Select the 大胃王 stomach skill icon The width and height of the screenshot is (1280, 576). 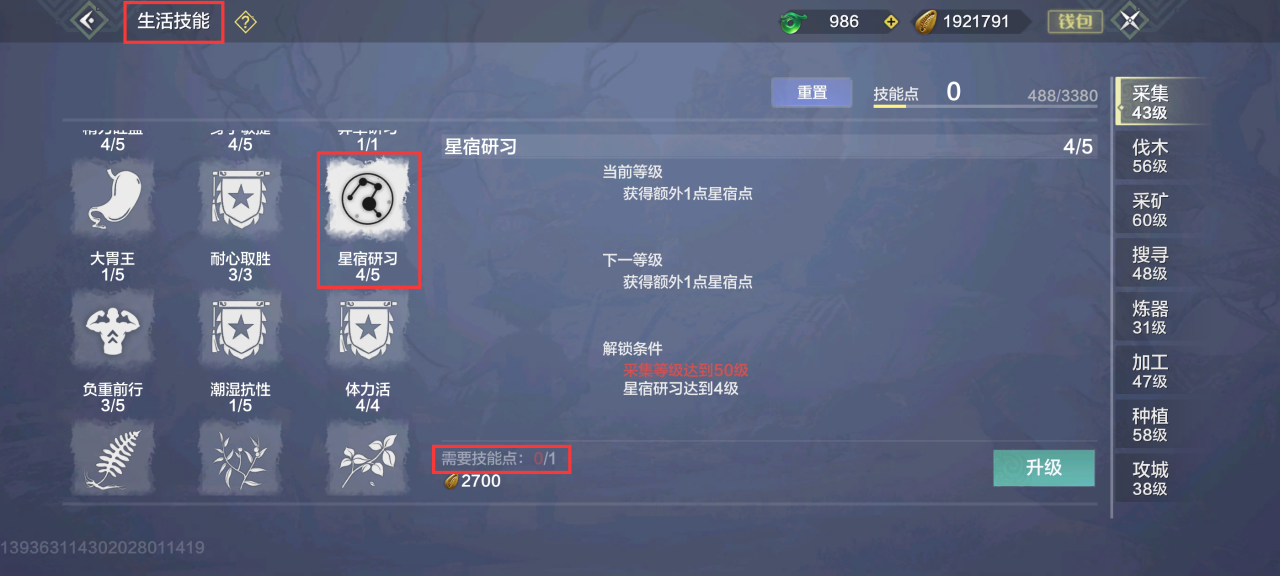tap(113, 199)
